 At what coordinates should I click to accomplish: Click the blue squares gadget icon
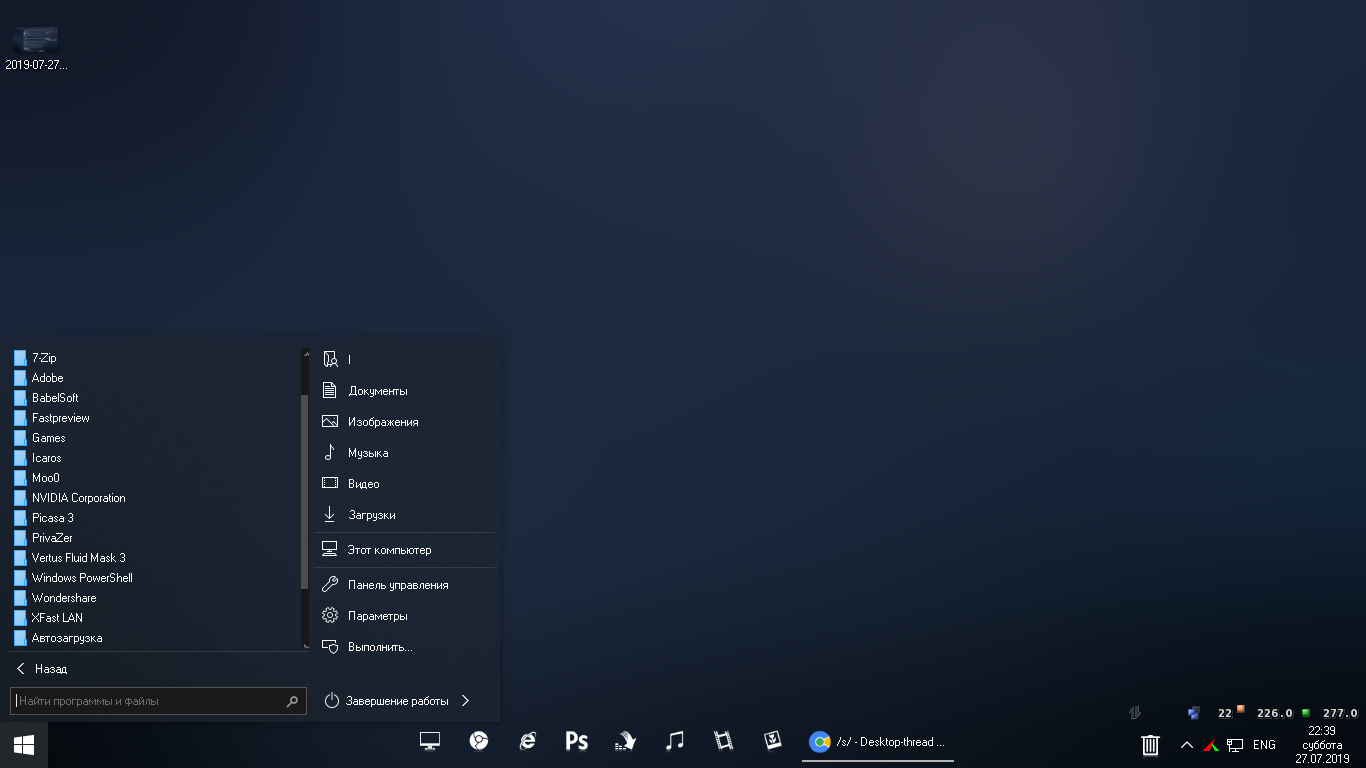pos(1193,713)
